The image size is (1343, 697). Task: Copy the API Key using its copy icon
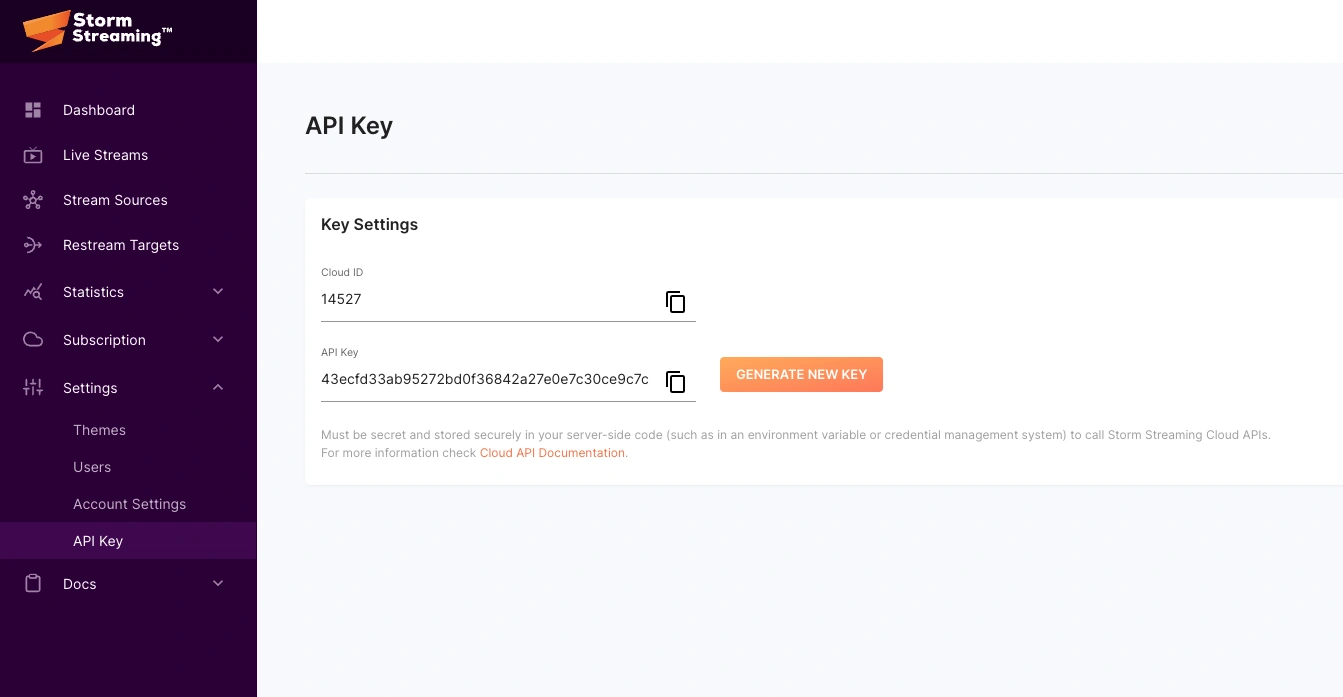pos(676,382)
